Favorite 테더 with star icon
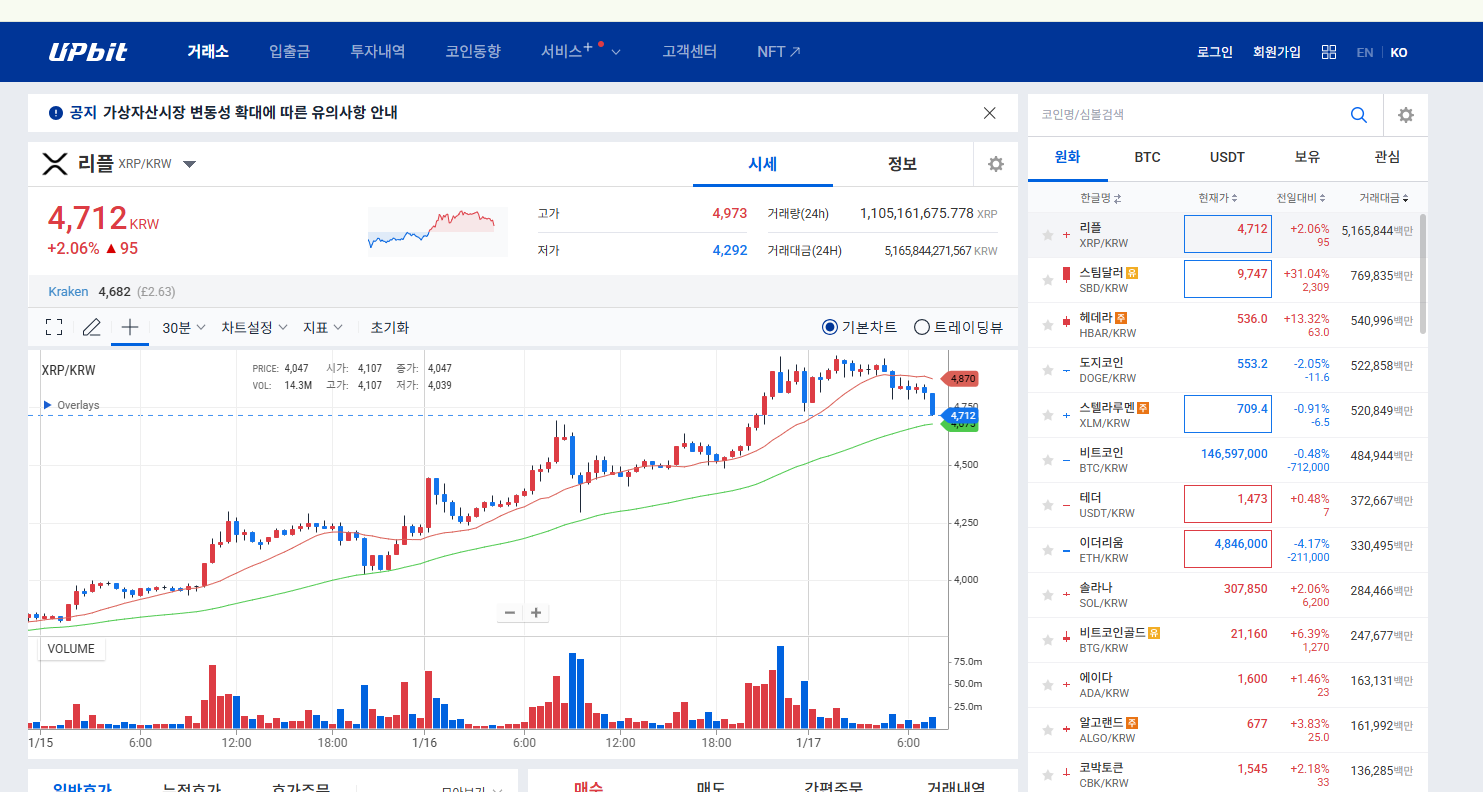Viewport: 1483px width, 792px height. [x=1048, y=505]
